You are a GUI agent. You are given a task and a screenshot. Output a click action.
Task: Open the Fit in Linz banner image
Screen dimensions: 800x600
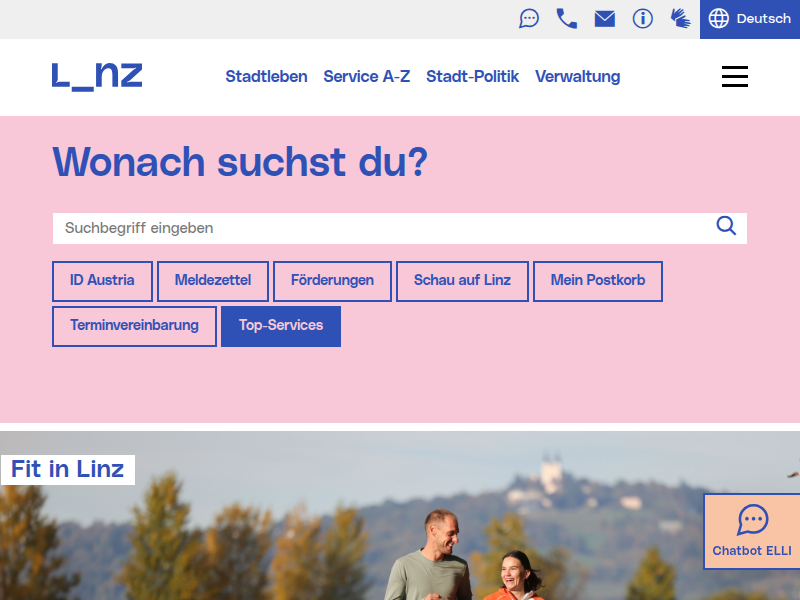(x=400, y=515)
